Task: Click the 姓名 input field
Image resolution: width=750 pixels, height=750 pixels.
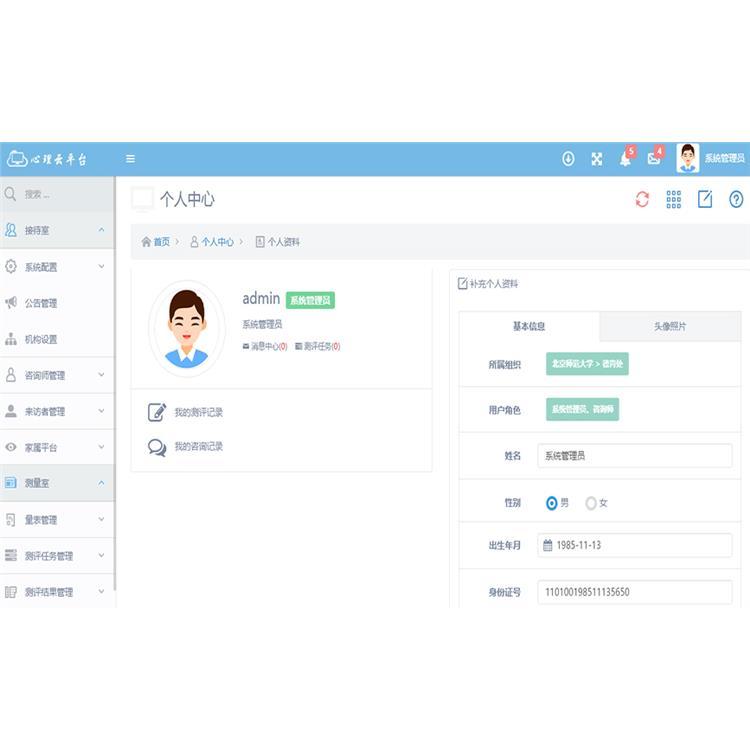Action: tap(634, 456)
